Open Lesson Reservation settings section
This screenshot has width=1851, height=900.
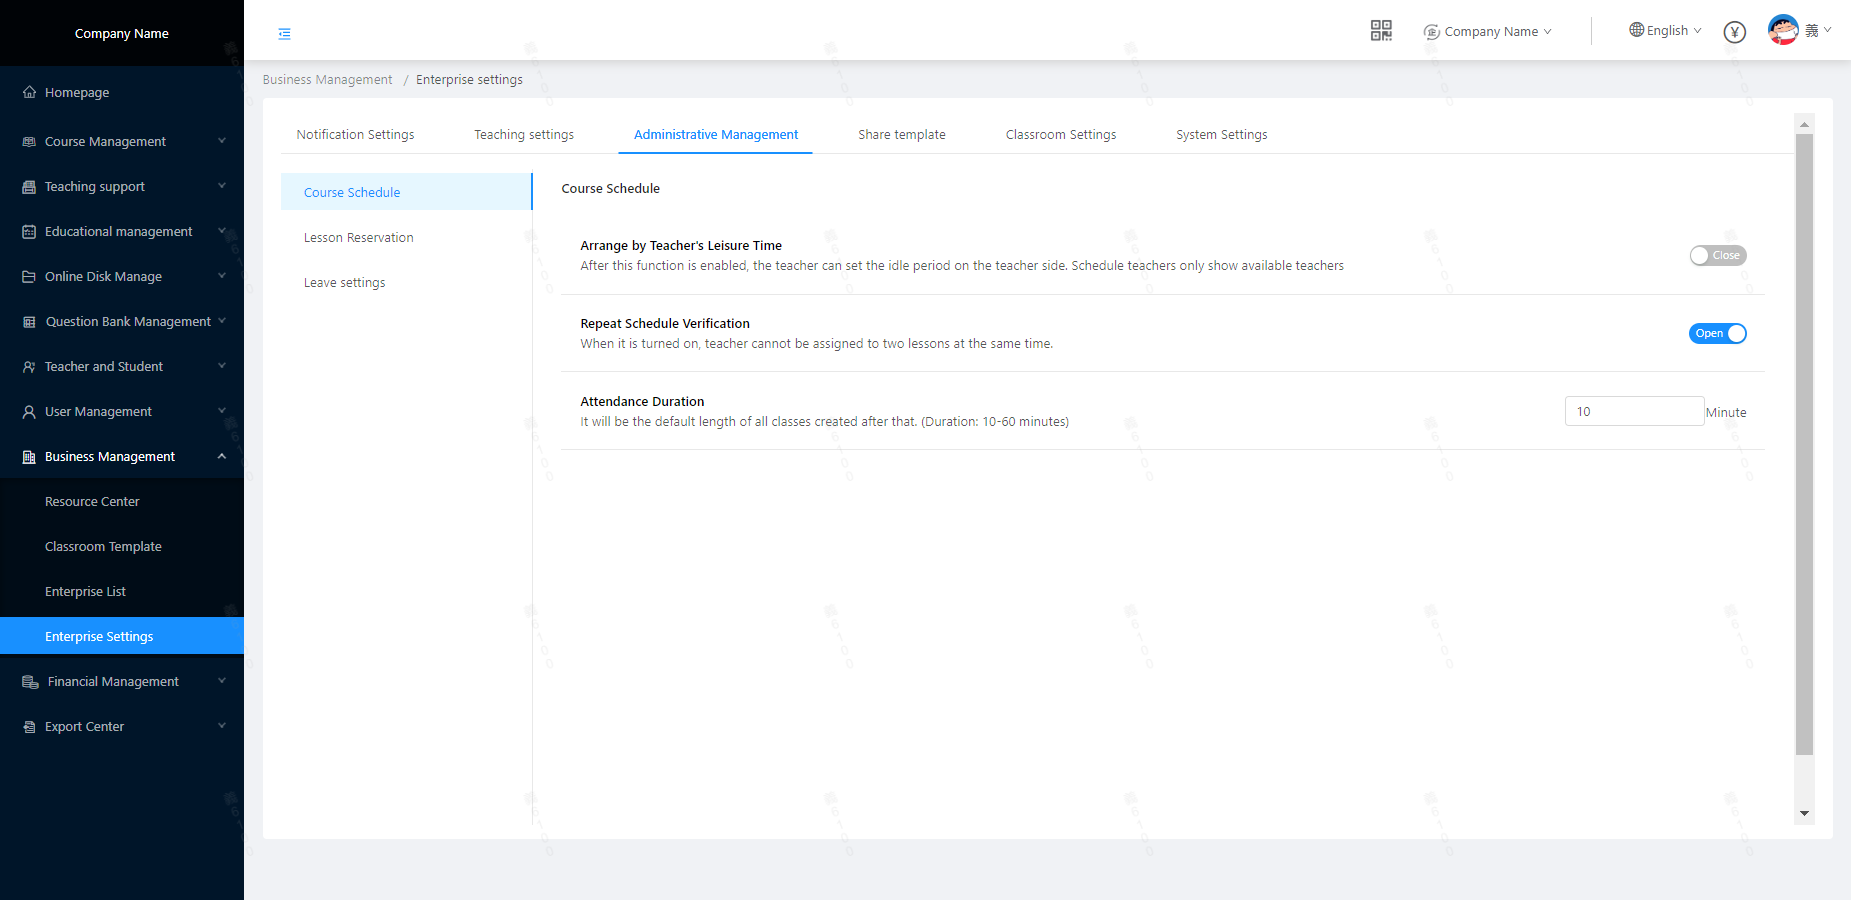[x=358, y=238]
